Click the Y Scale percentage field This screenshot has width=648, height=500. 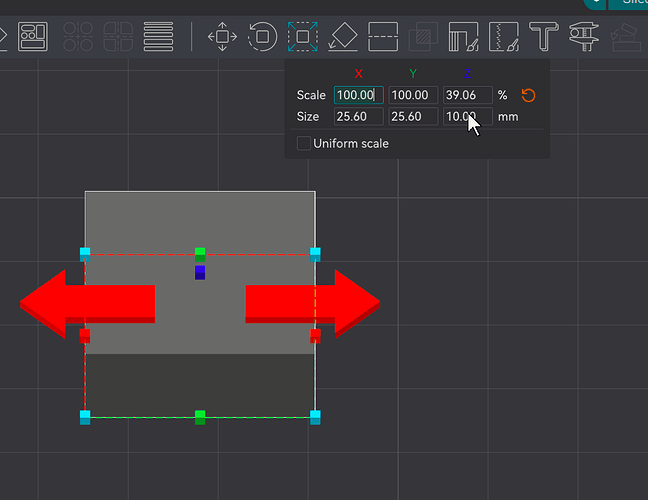pos(413,95)
